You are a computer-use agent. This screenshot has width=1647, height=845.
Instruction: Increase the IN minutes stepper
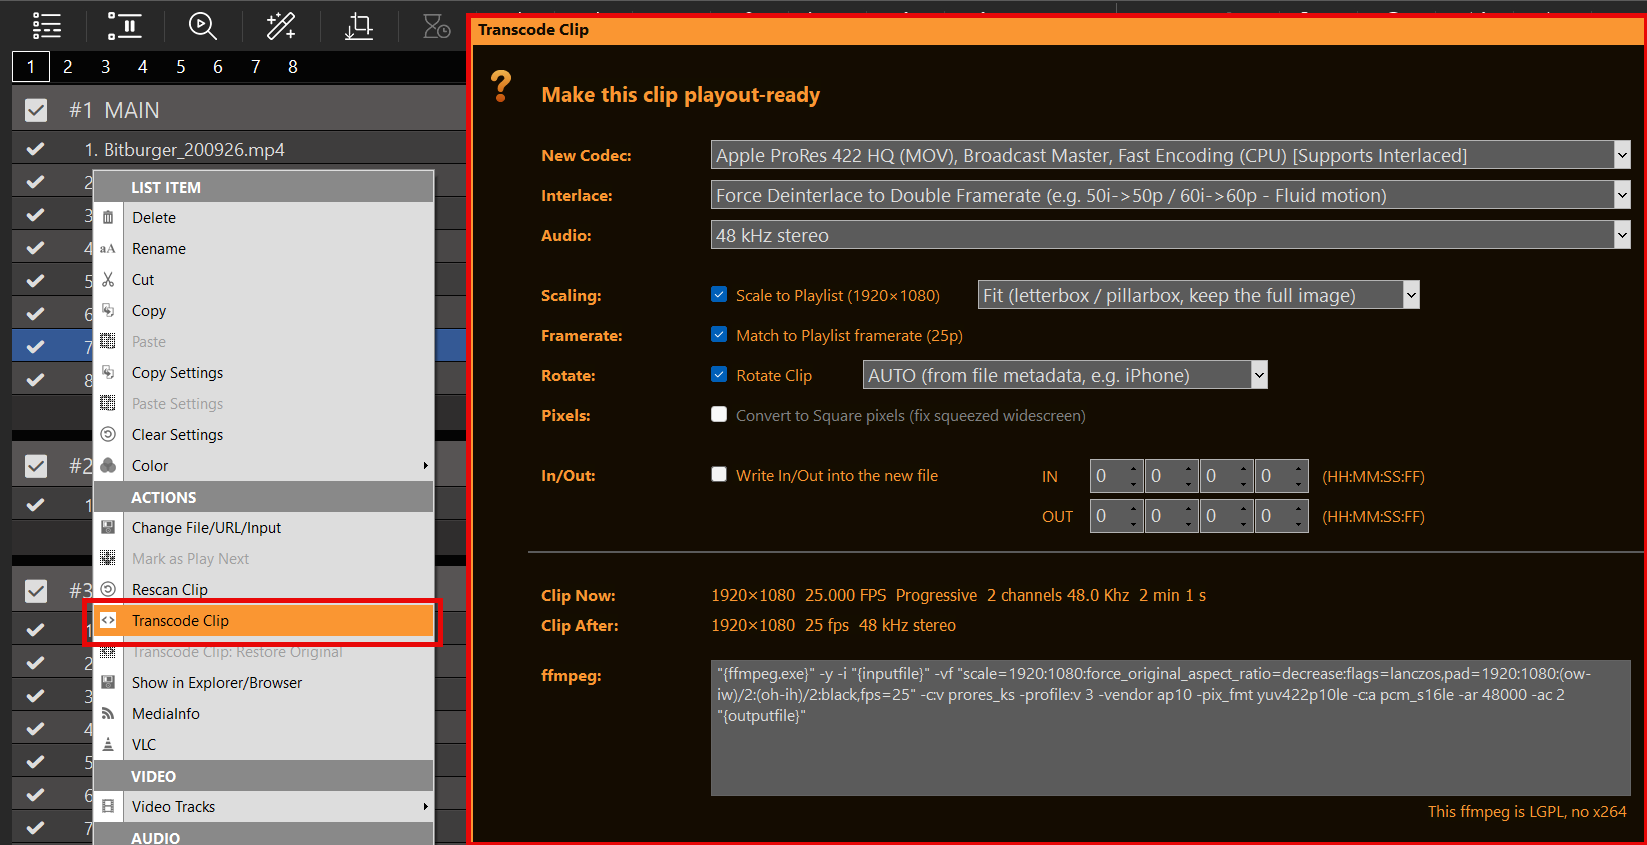tap(1188, 468)
